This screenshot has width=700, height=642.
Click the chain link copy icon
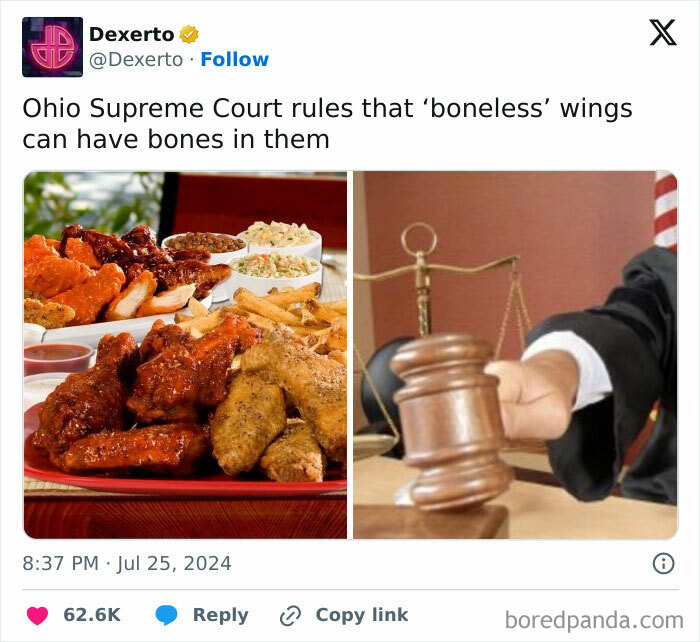(290, 616)
